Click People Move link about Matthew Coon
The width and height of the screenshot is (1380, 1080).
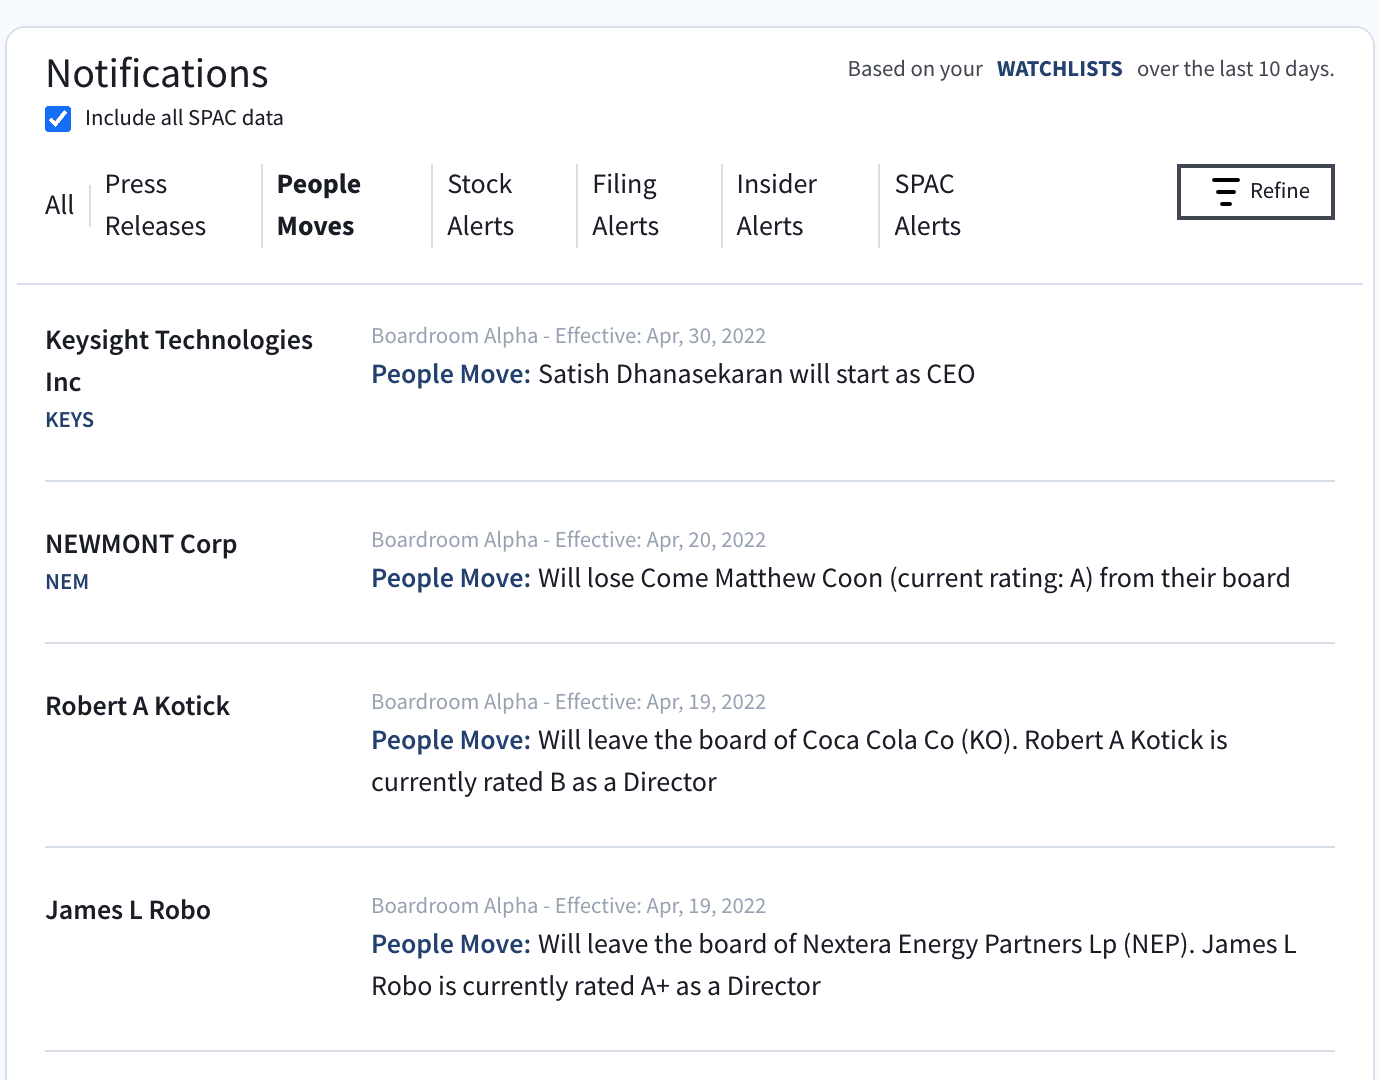coord(451,578)
